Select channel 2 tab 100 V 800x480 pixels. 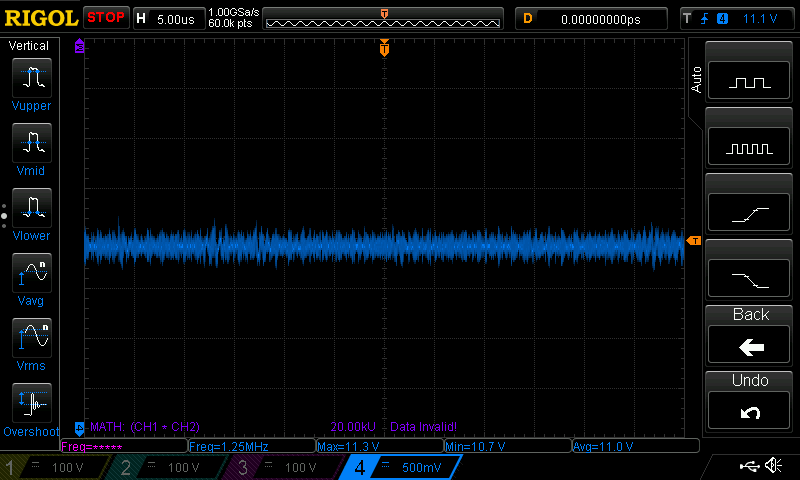pos(166,467)
